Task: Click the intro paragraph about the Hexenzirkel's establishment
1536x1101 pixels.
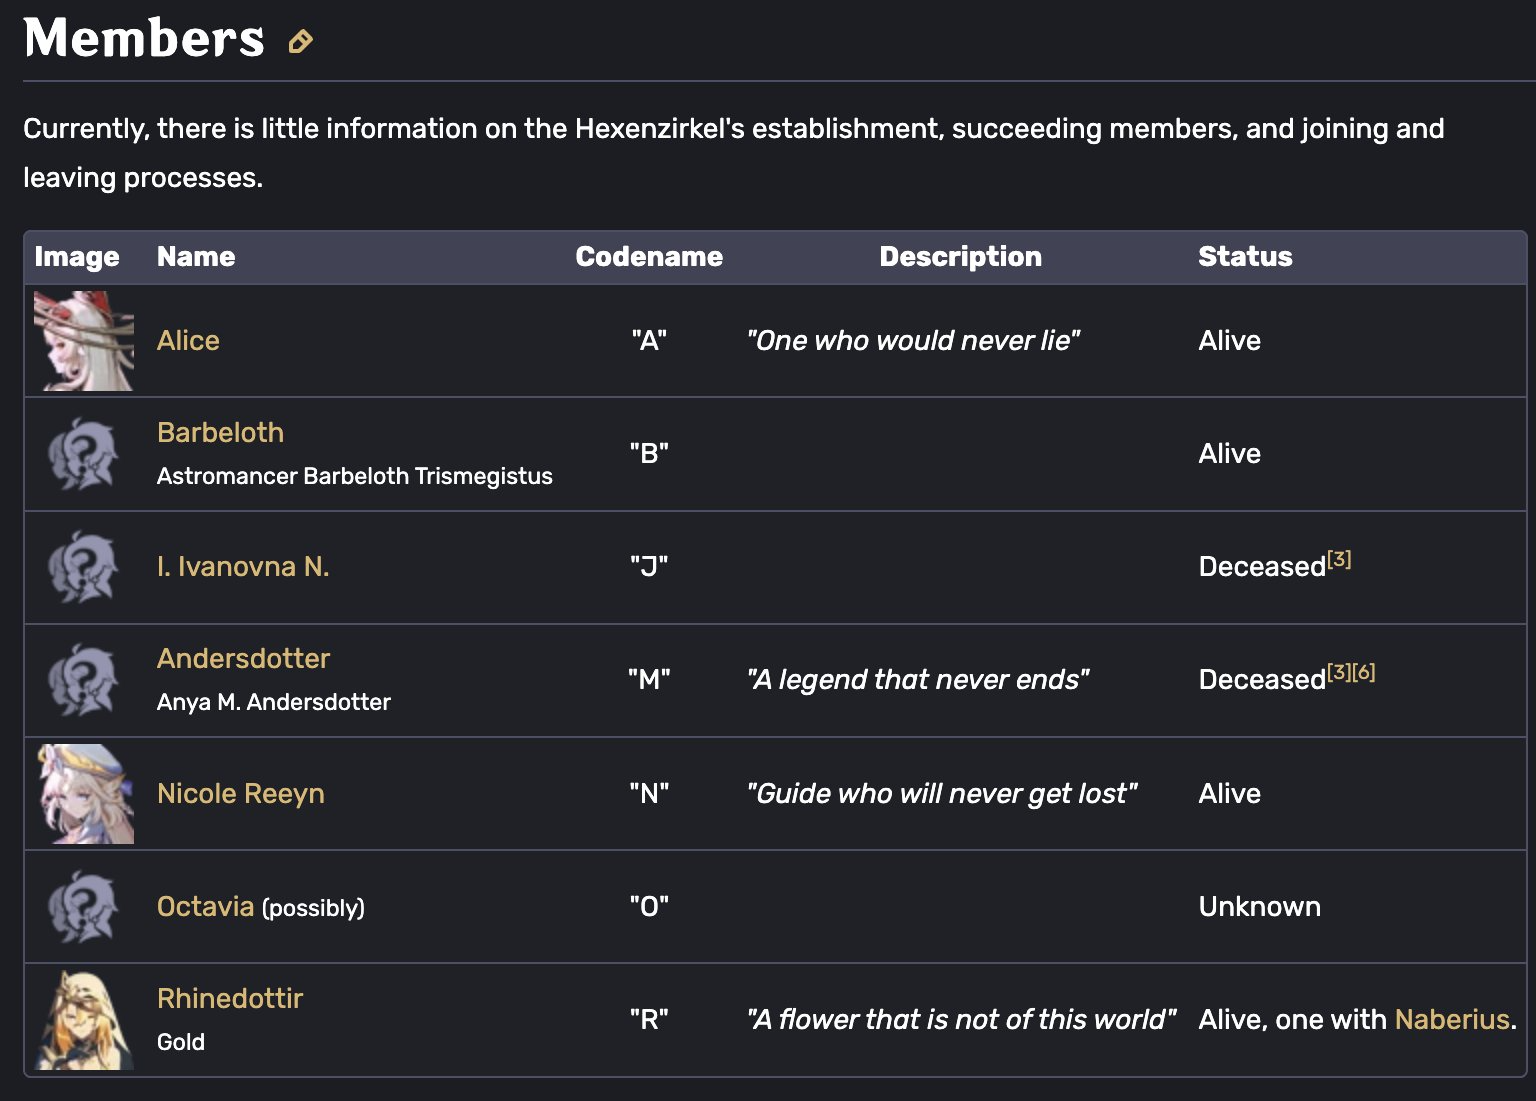Action: [734, 153]
